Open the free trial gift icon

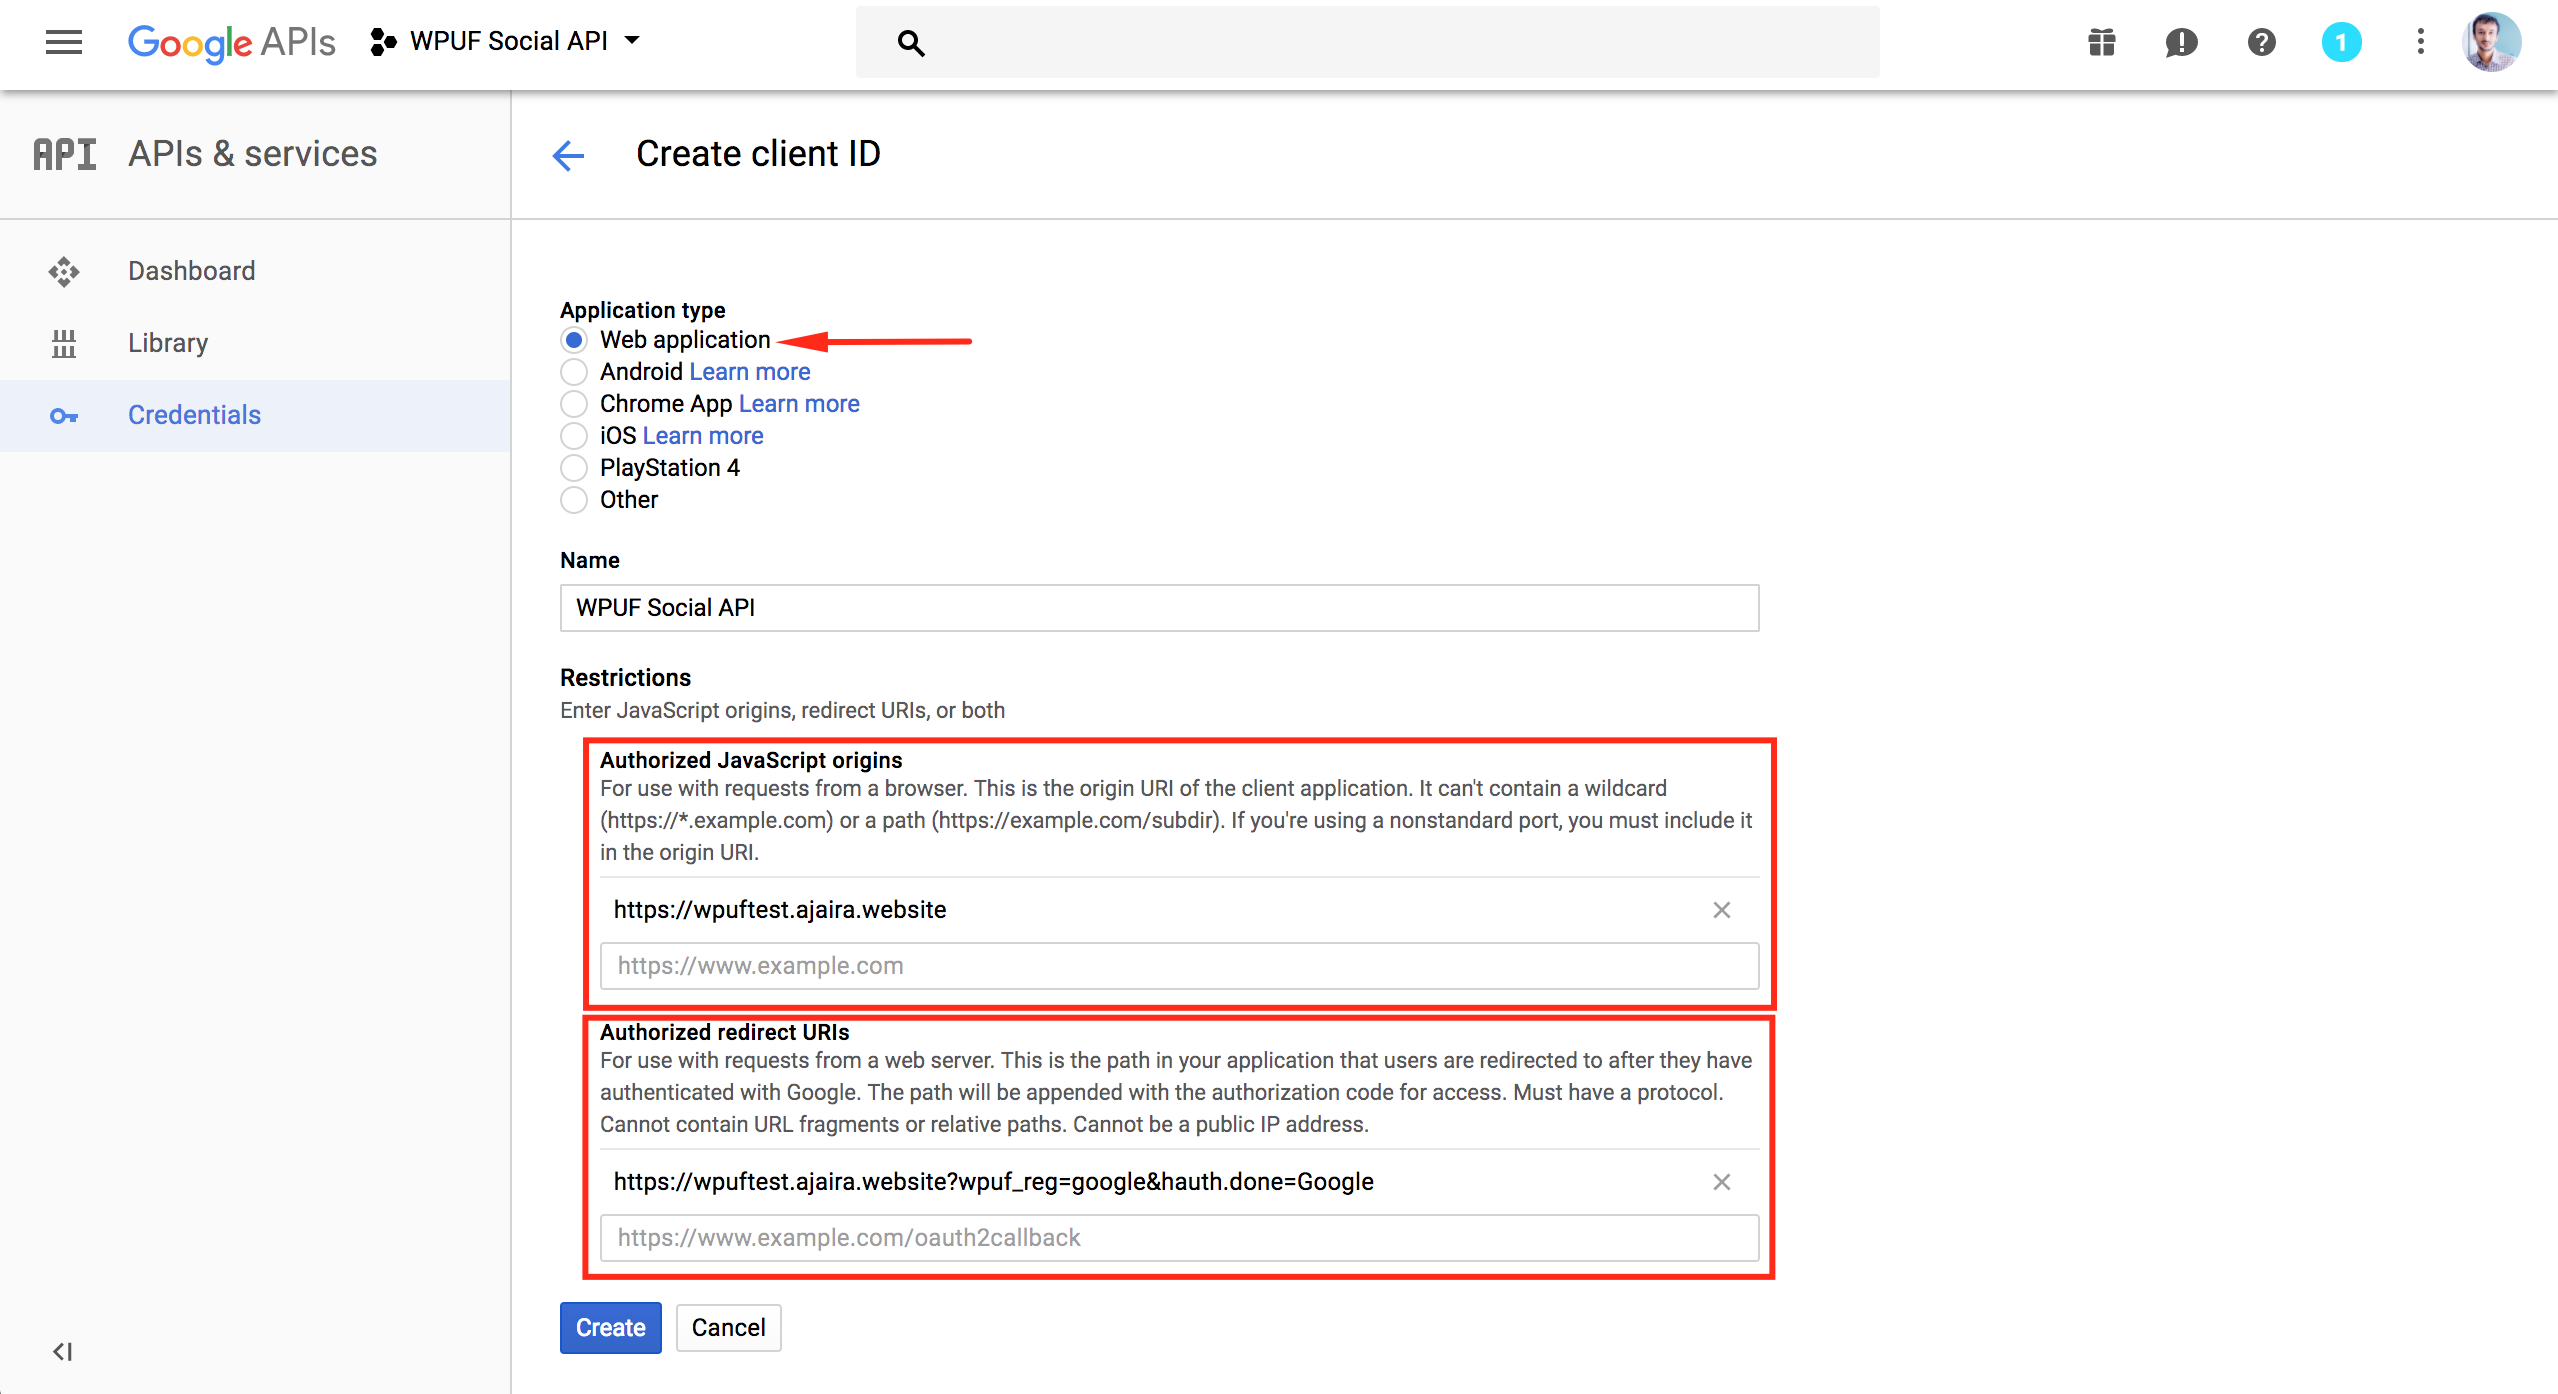(x=2101, y=42)
